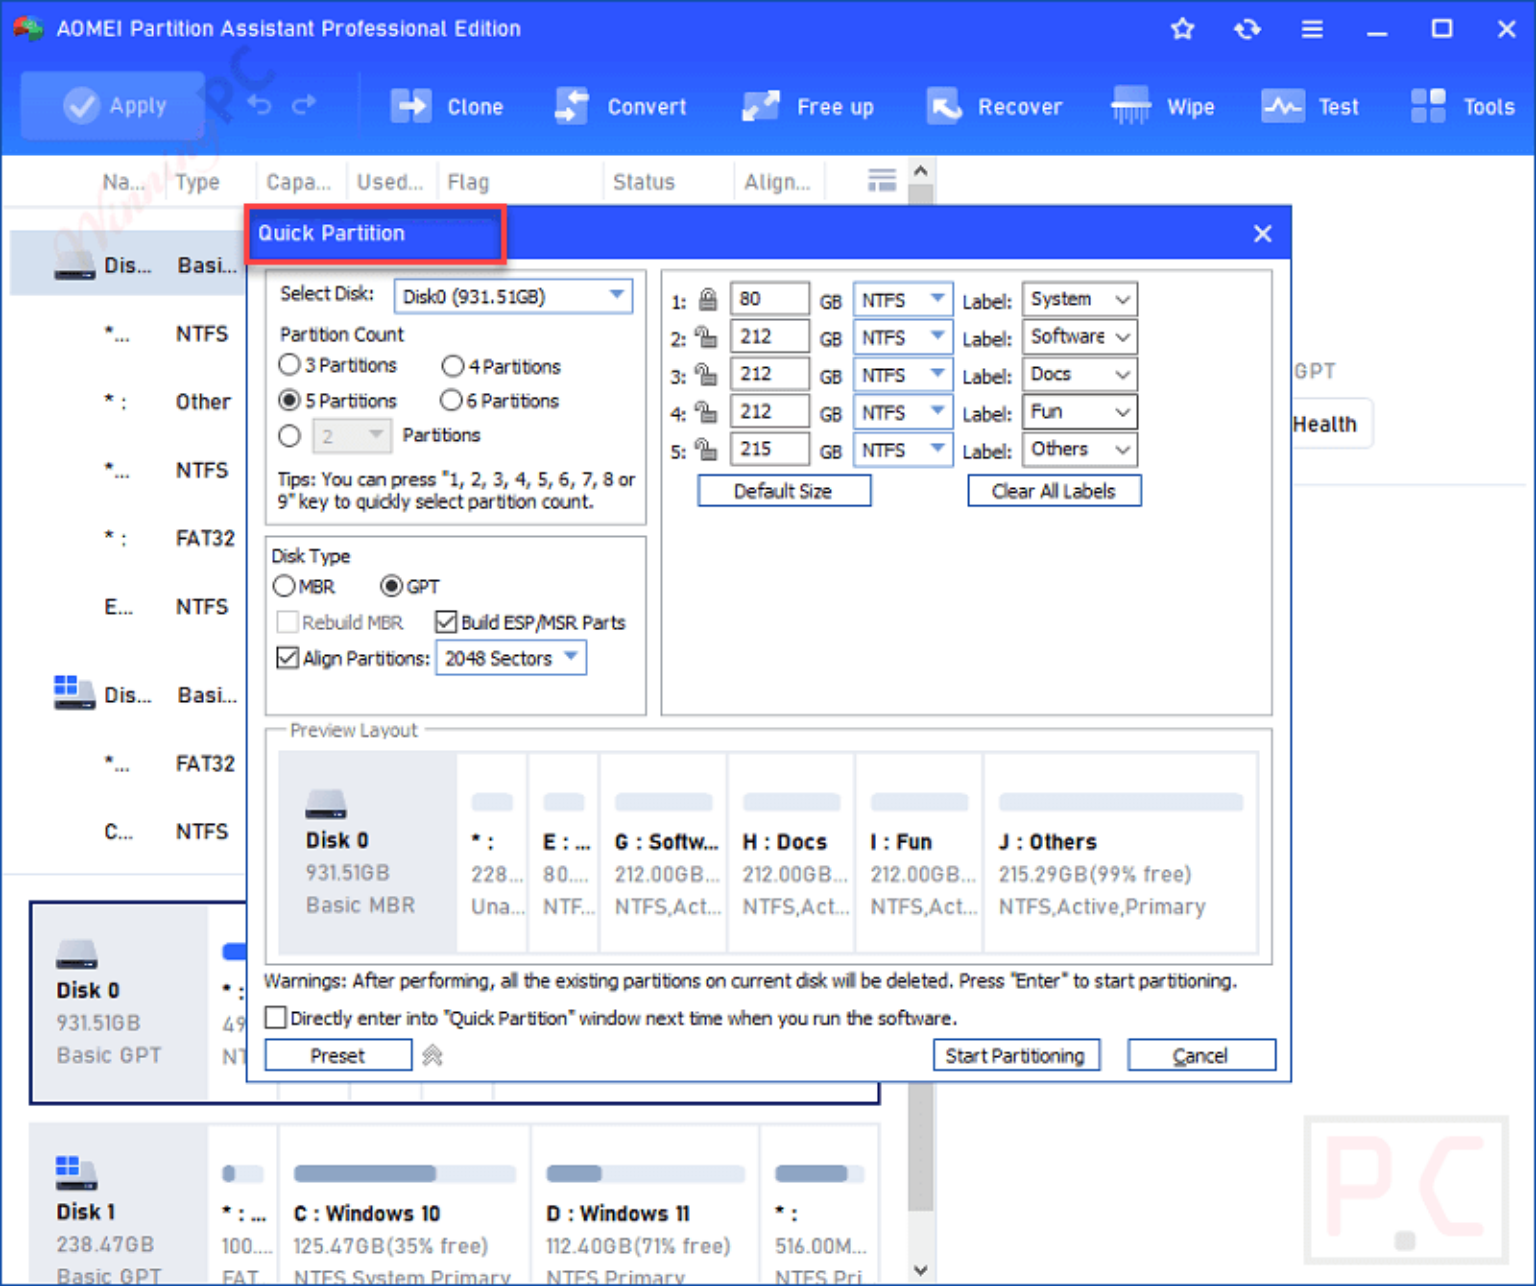Click the Free up toolbar icon

tap(808, 106)
